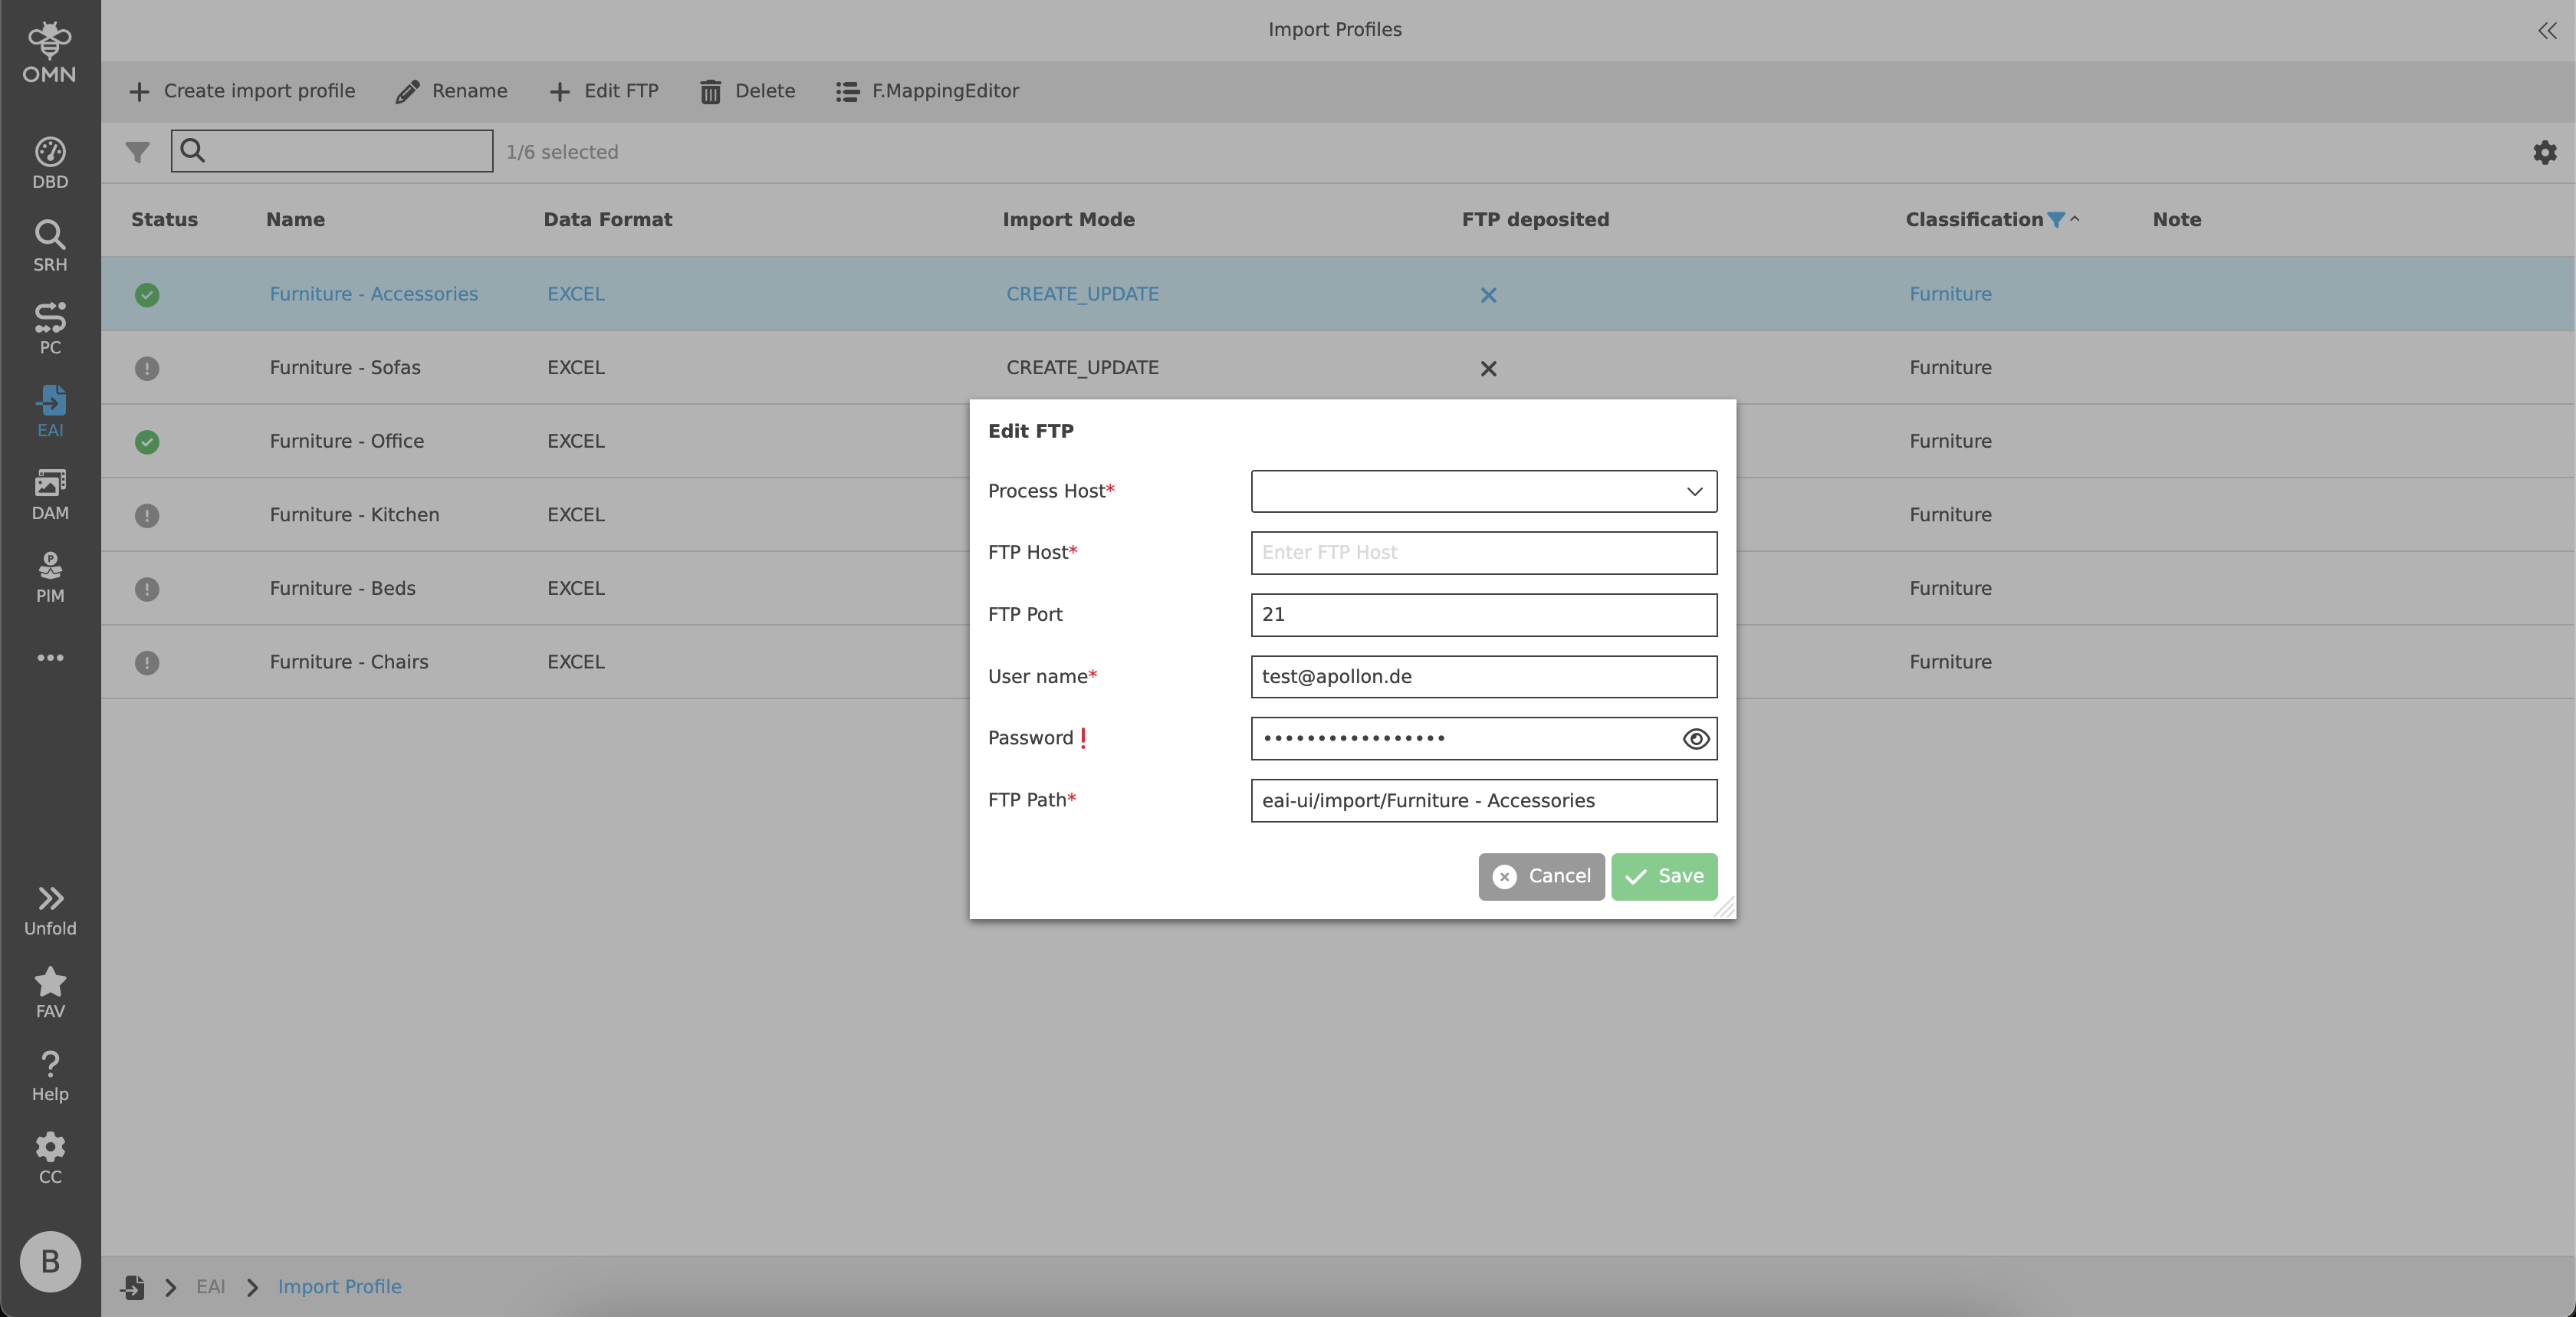Open the DBD dashboard sidebar icon
Screen dimensions: 2576x1317
50,162
